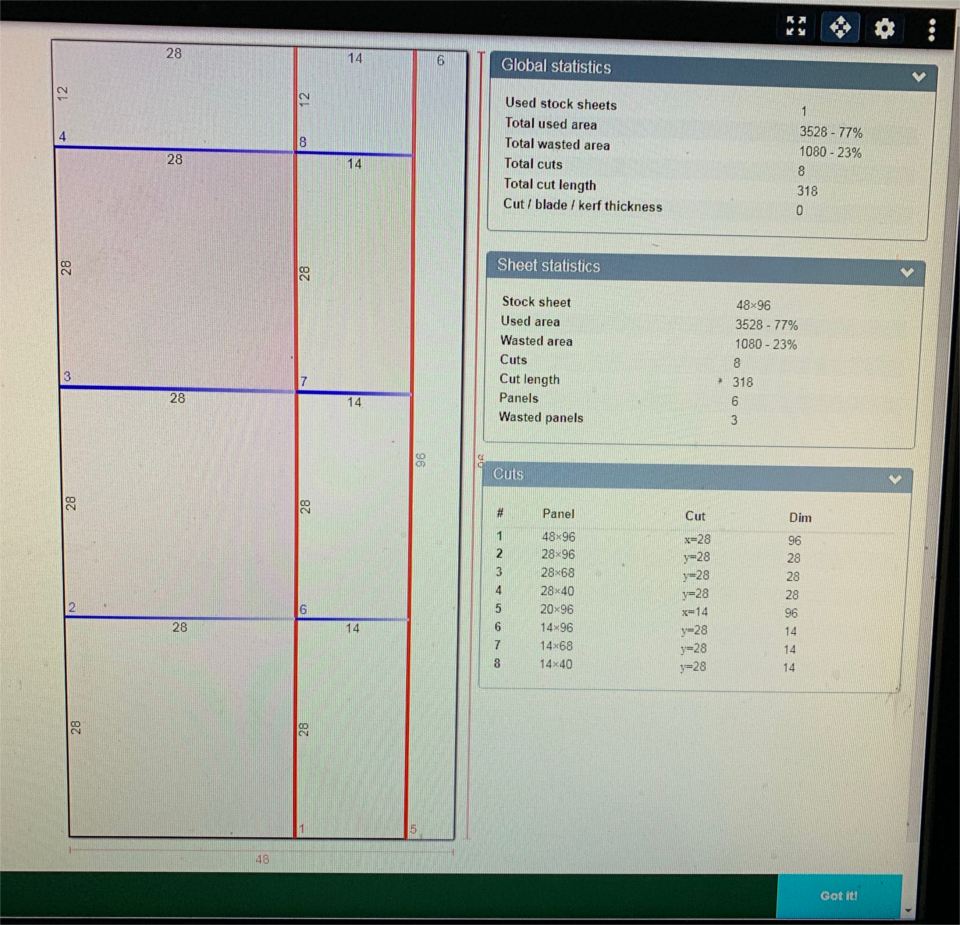Click the Cut / blade / kerf thickness label
Viewport: 960px width, 925px height.
(582, 205)
